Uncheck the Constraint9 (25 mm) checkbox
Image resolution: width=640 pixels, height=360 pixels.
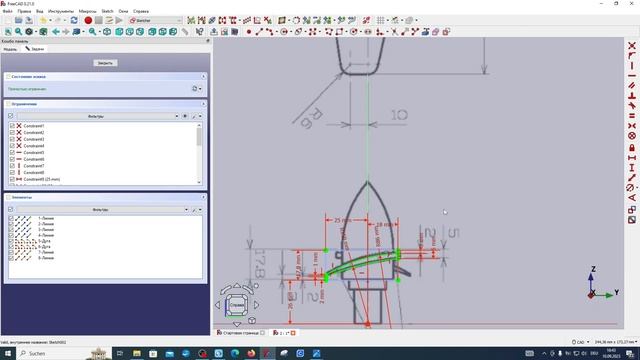point(12,179)
